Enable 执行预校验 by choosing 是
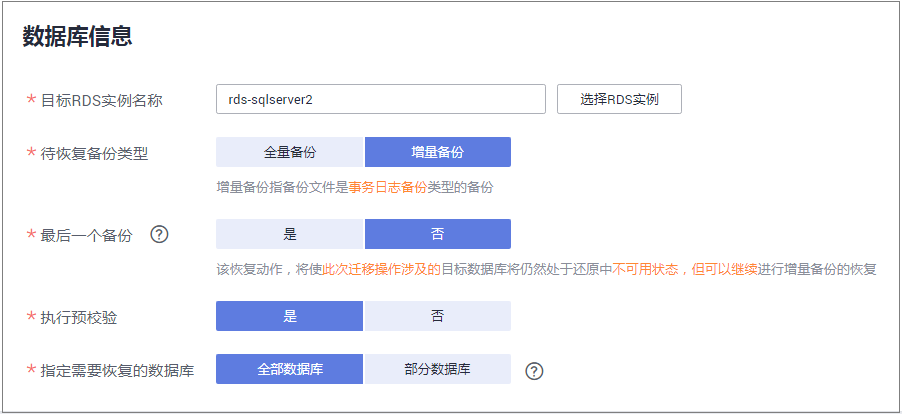The width and height of the screenshot is (902, 414). coord(290,316)
